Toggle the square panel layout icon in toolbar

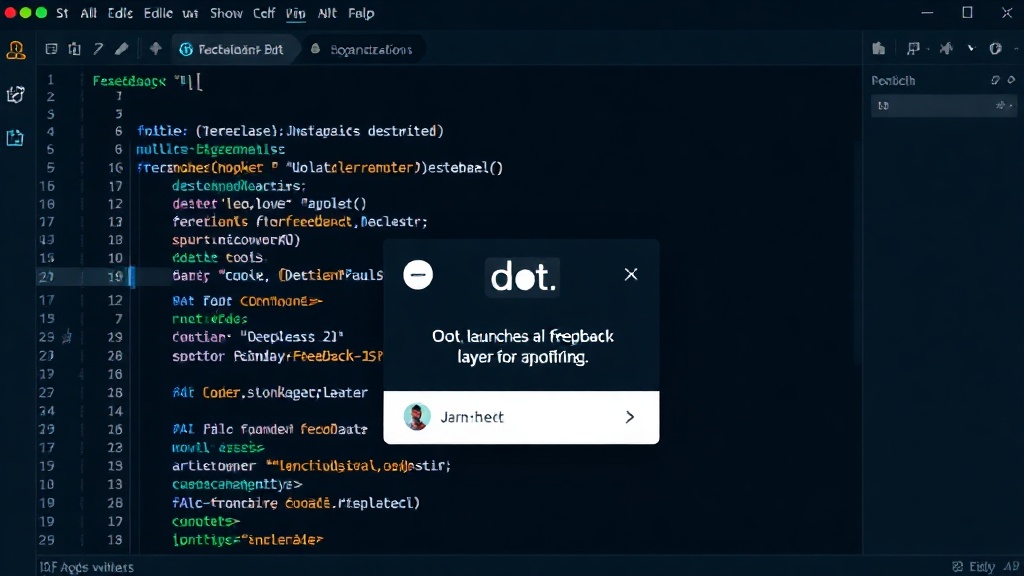[x=51, y=49]
